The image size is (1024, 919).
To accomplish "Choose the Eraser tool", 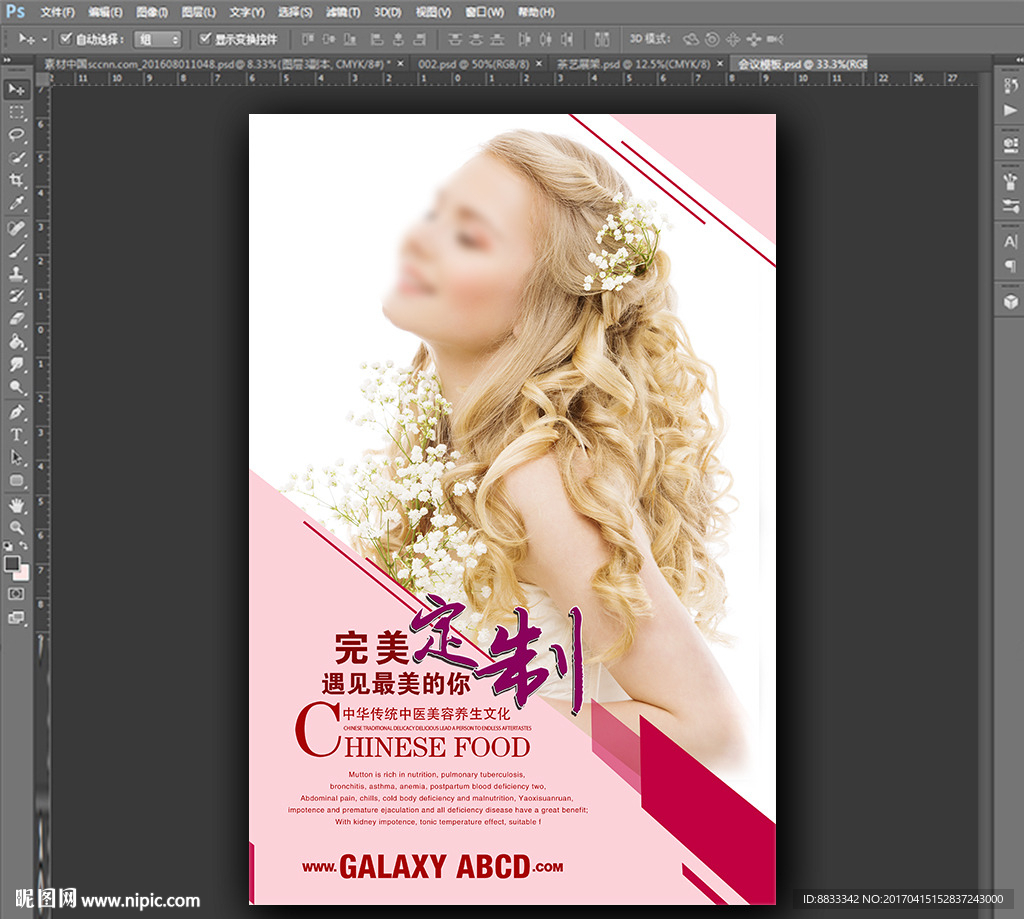I will pos(17,319).
